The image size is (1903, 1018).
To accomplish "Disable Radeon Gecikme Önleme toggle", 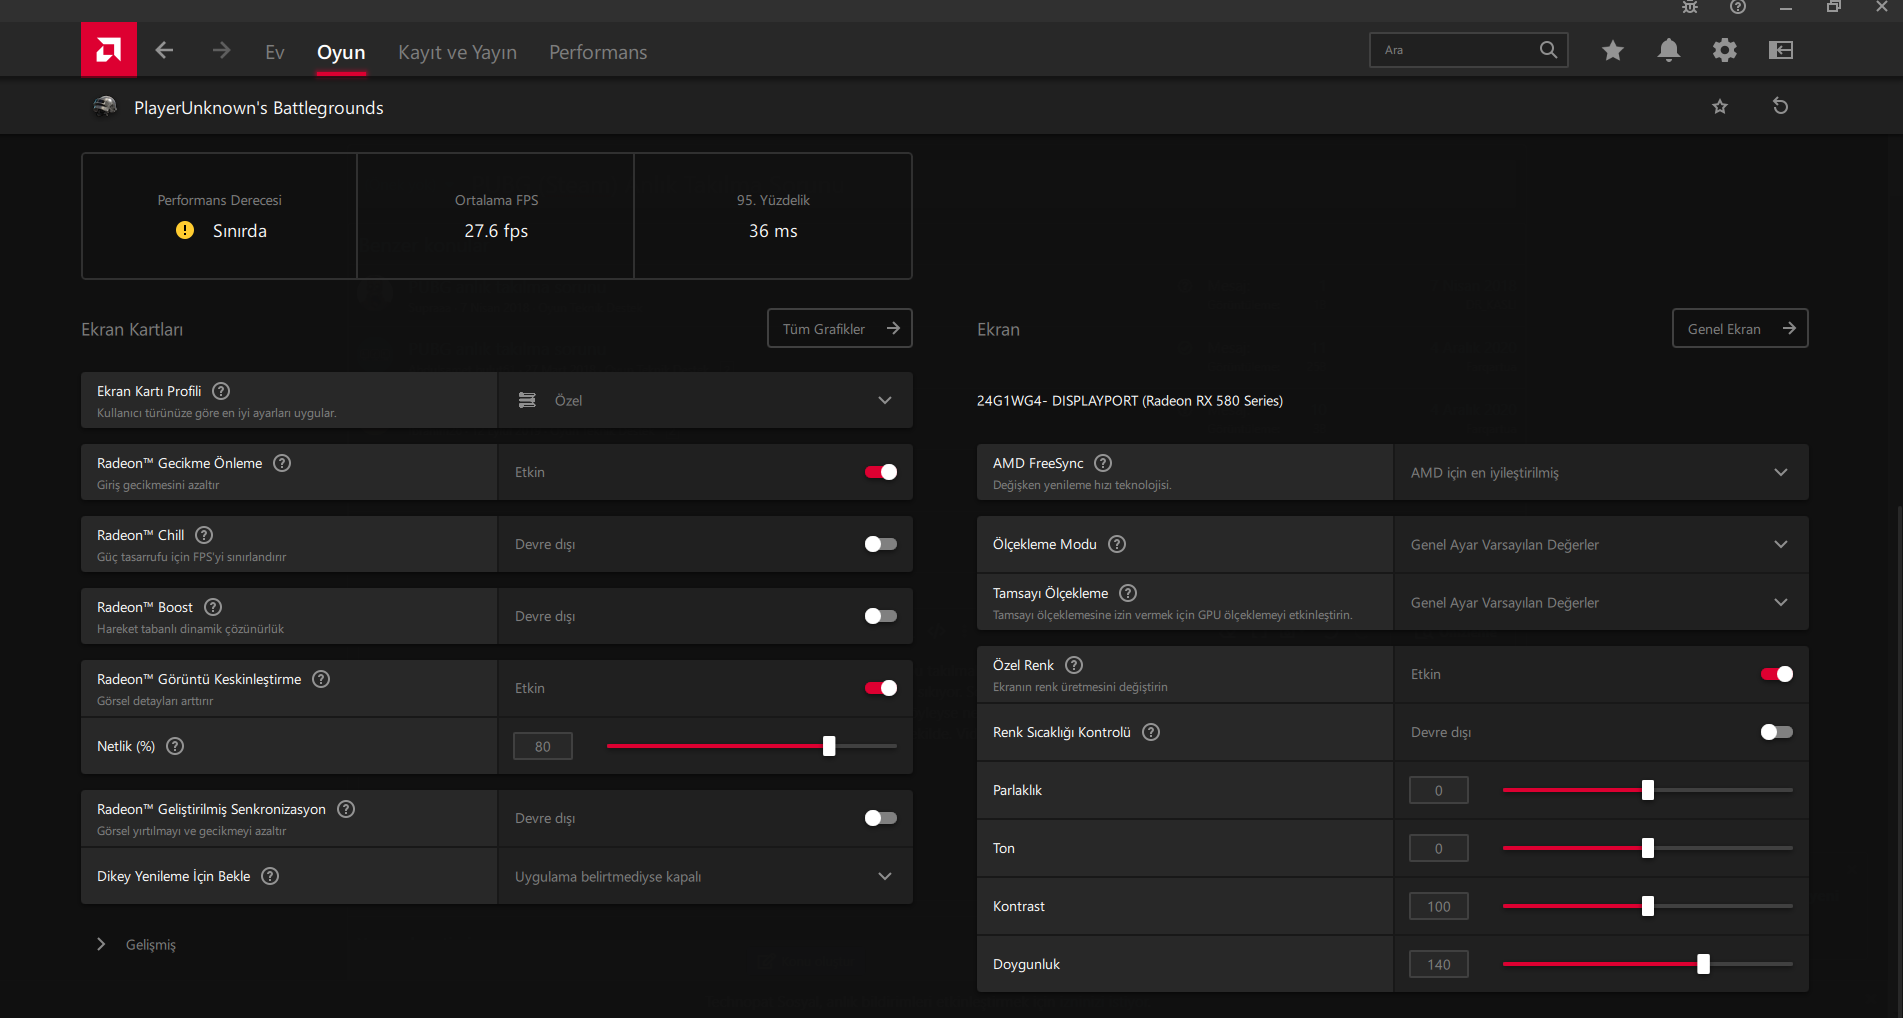I will (880, 472).
